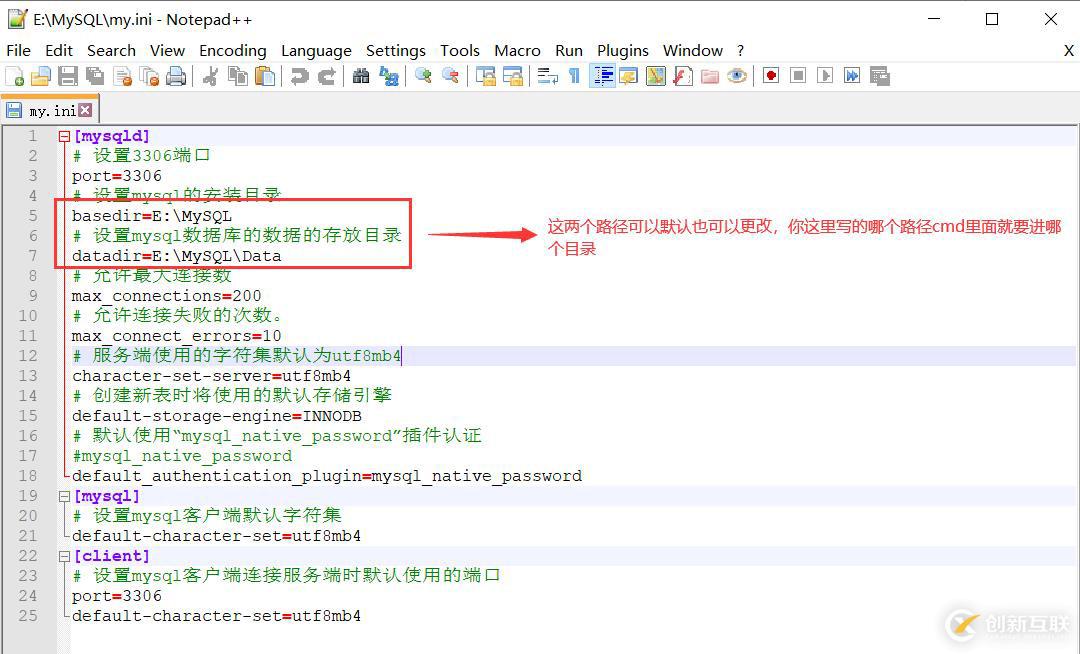Viewport: 1080px width, 654px height.
Task: Maximize the Notepad++ window
Action: click(x=992, y=19)
